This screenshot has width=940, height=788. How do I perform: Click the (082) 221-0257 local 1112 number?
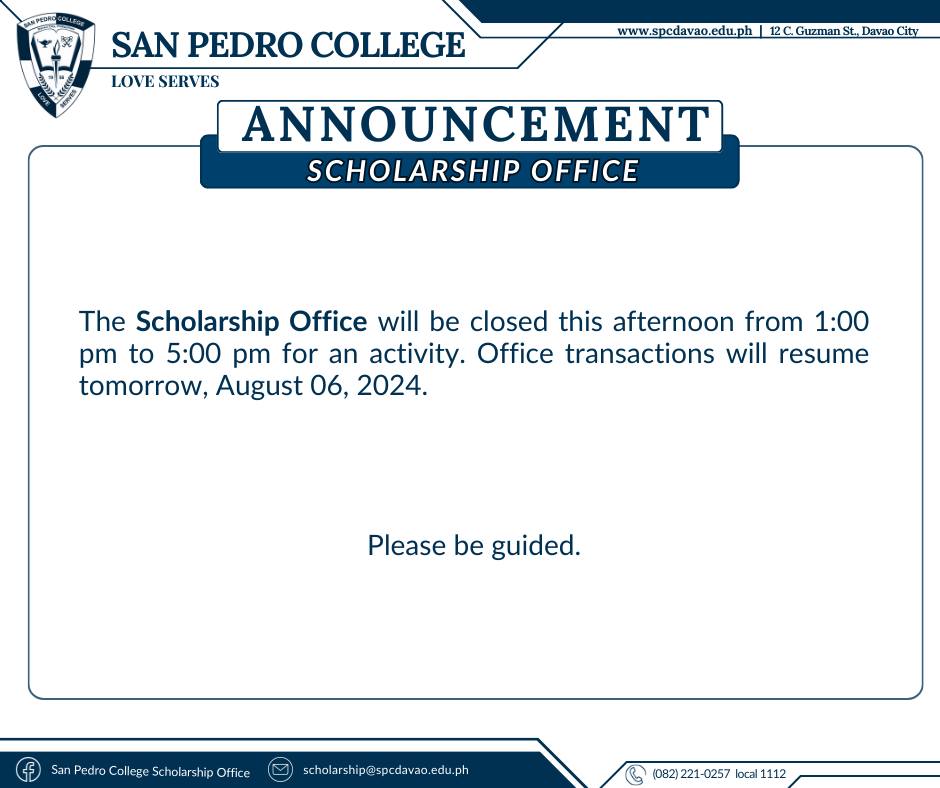pyautogui.click(x=719, y=774)
